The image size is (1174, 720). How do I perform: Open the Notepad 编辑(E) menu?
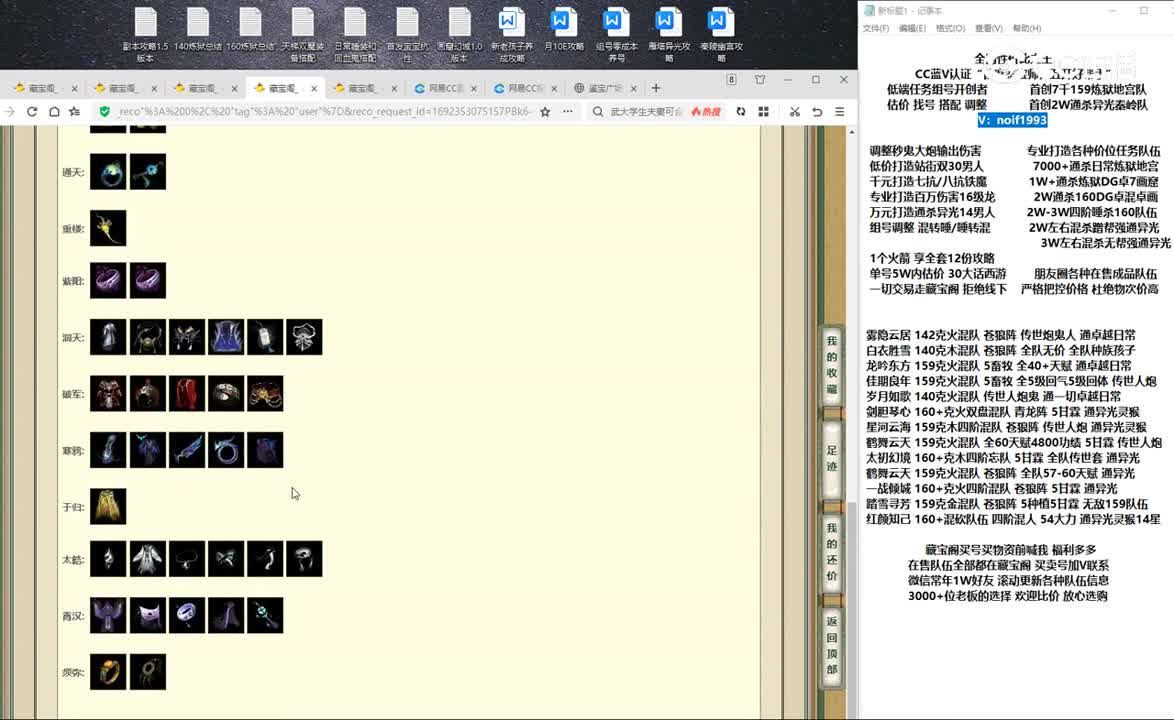pos(912,28)
